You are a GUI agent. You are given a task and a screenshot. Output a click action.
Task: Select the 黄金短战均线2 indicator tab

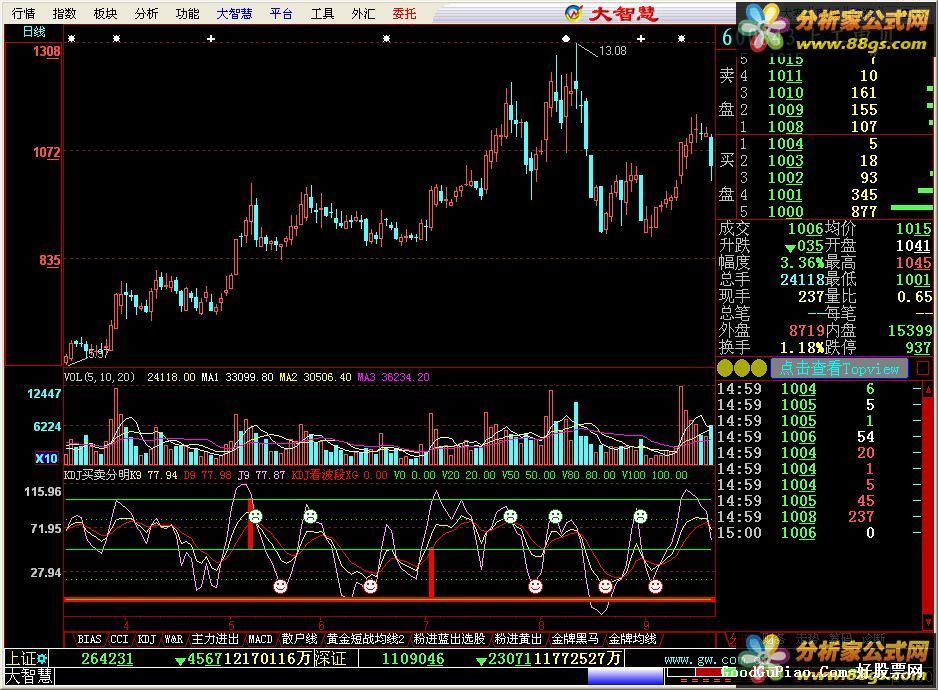pyautogui.click(x=366, y=639)
